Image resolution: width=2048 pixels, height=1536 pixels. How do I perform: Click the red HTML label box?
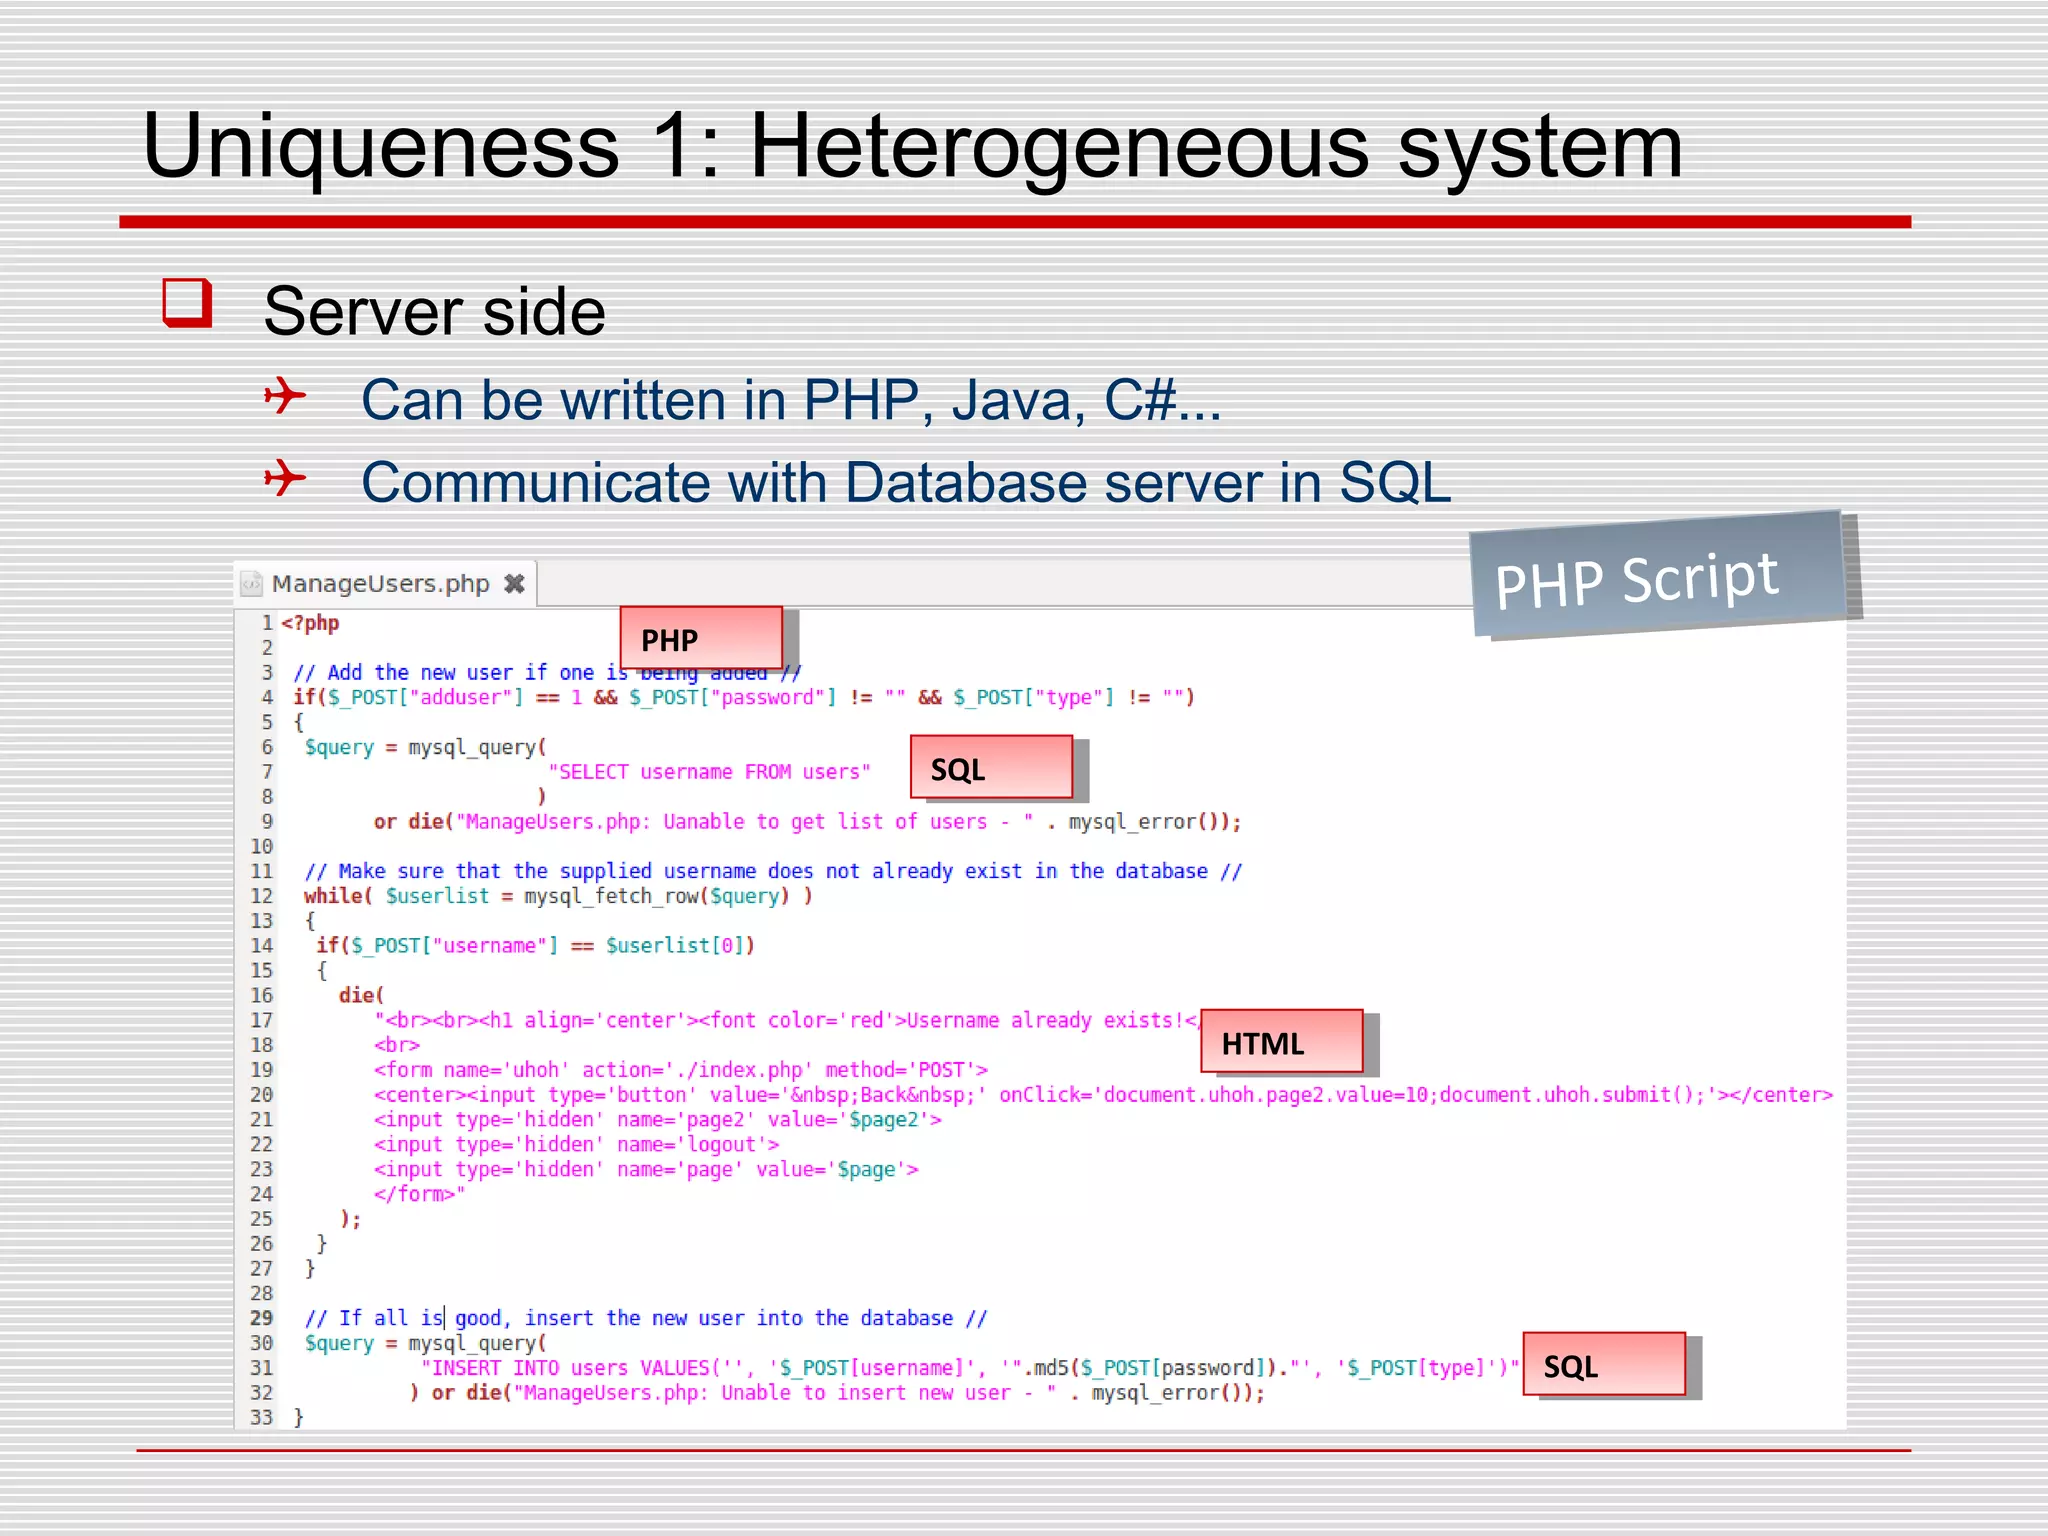1282,1041
